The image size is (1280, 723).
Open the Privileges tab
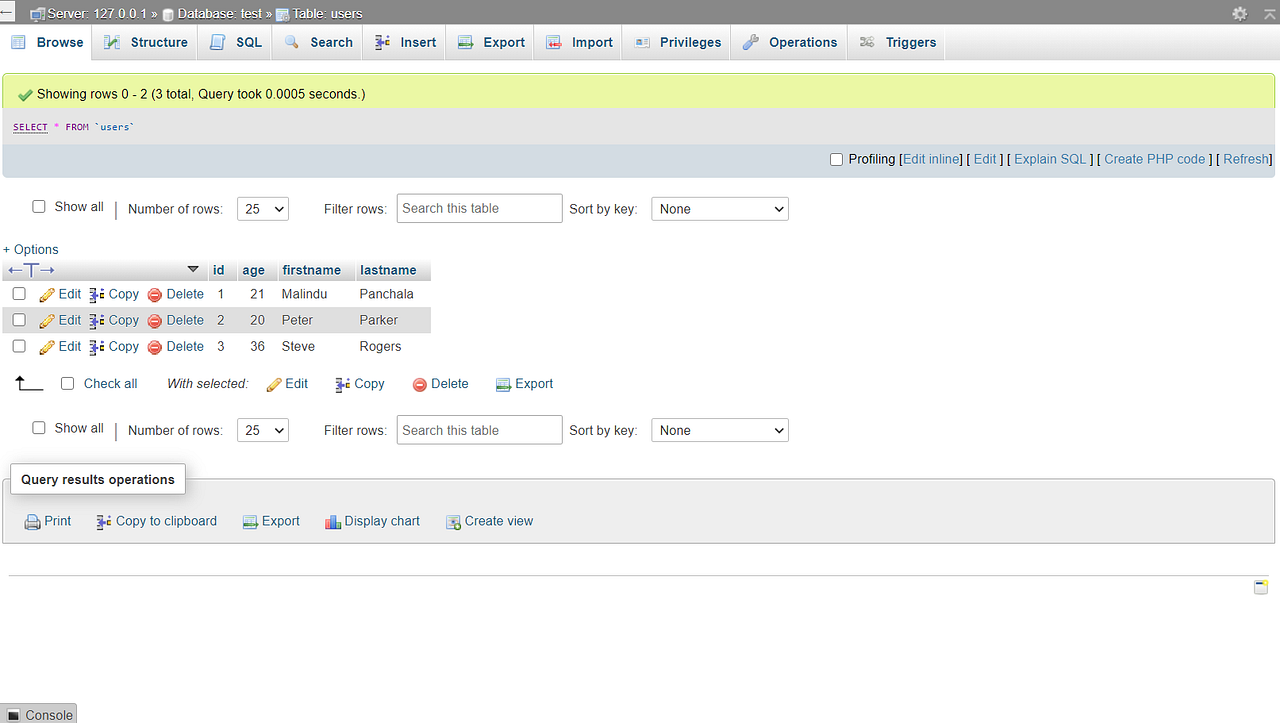675,42
